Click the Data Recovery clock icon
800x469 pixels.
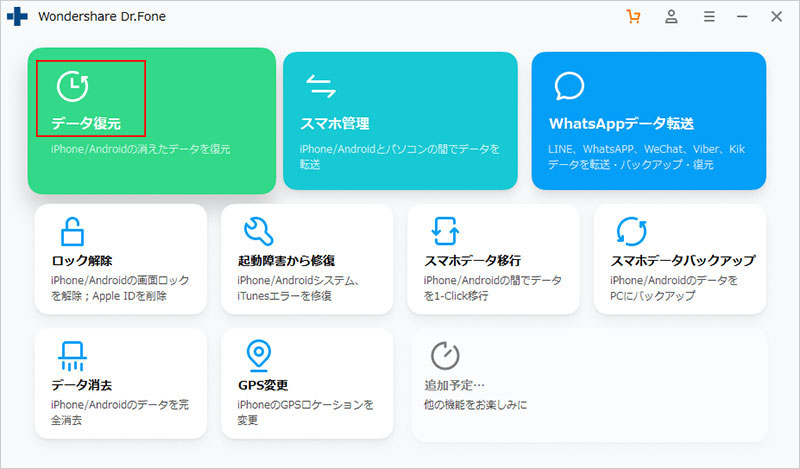tap(70, 87)
